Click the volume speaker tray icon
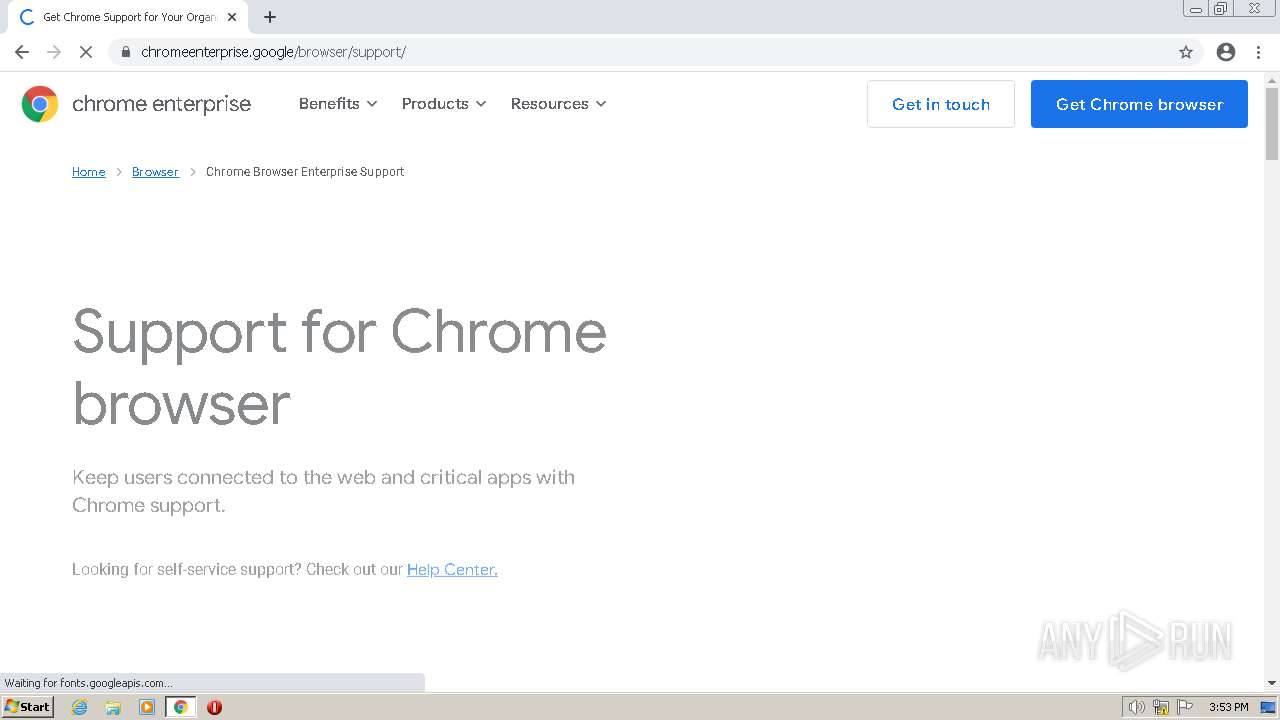Image resolution: width=1280 pixels, height=720 pixels. click(1136, 707)
